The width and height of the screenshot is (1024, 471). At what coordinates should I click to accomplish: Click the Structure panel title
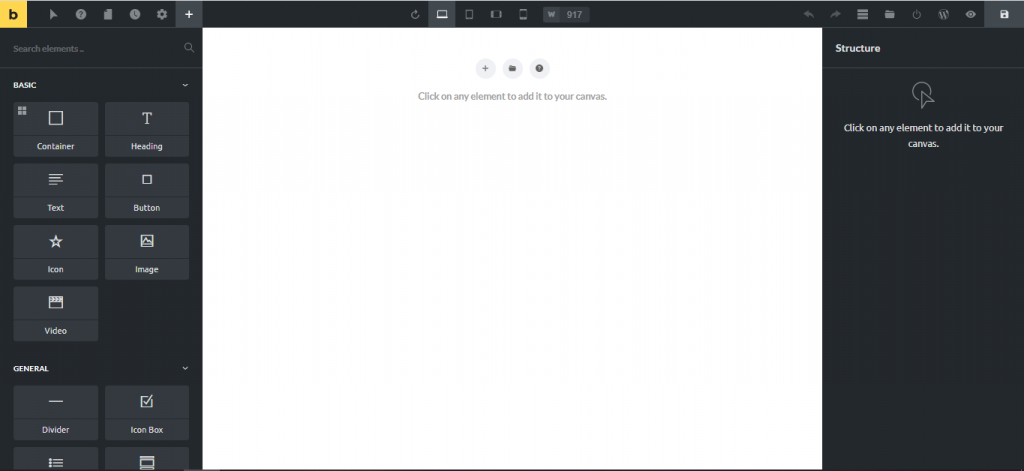pyautogui.click(x=857, y=48)
